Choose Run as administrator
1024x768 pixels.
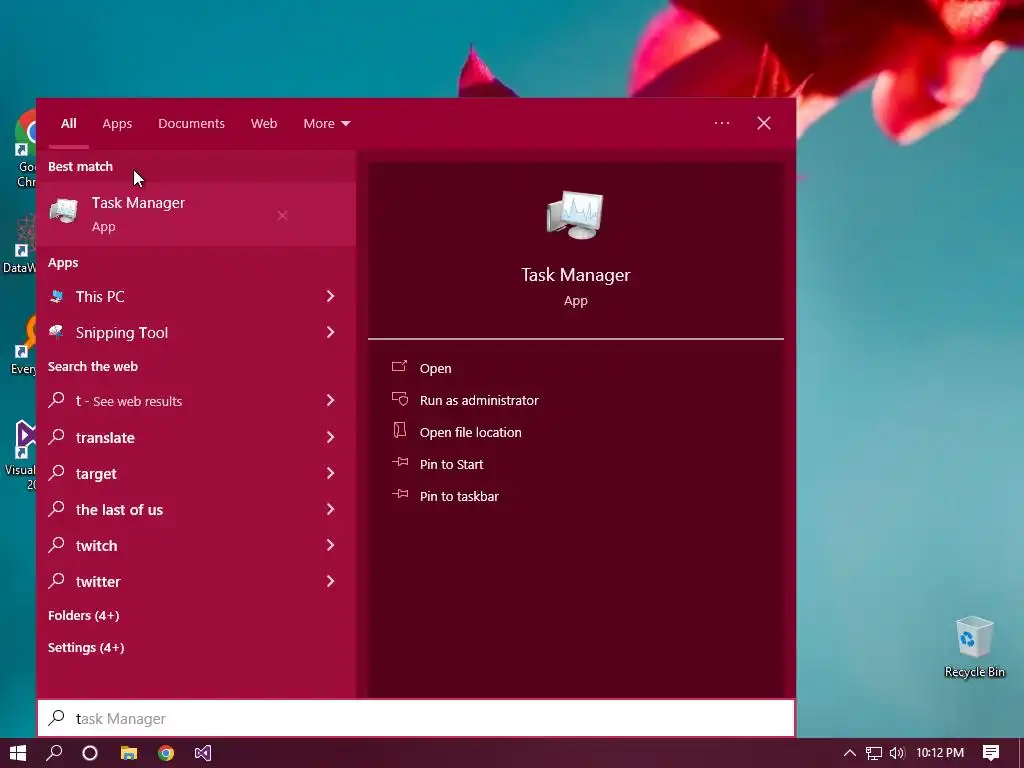tap(479, 400)
